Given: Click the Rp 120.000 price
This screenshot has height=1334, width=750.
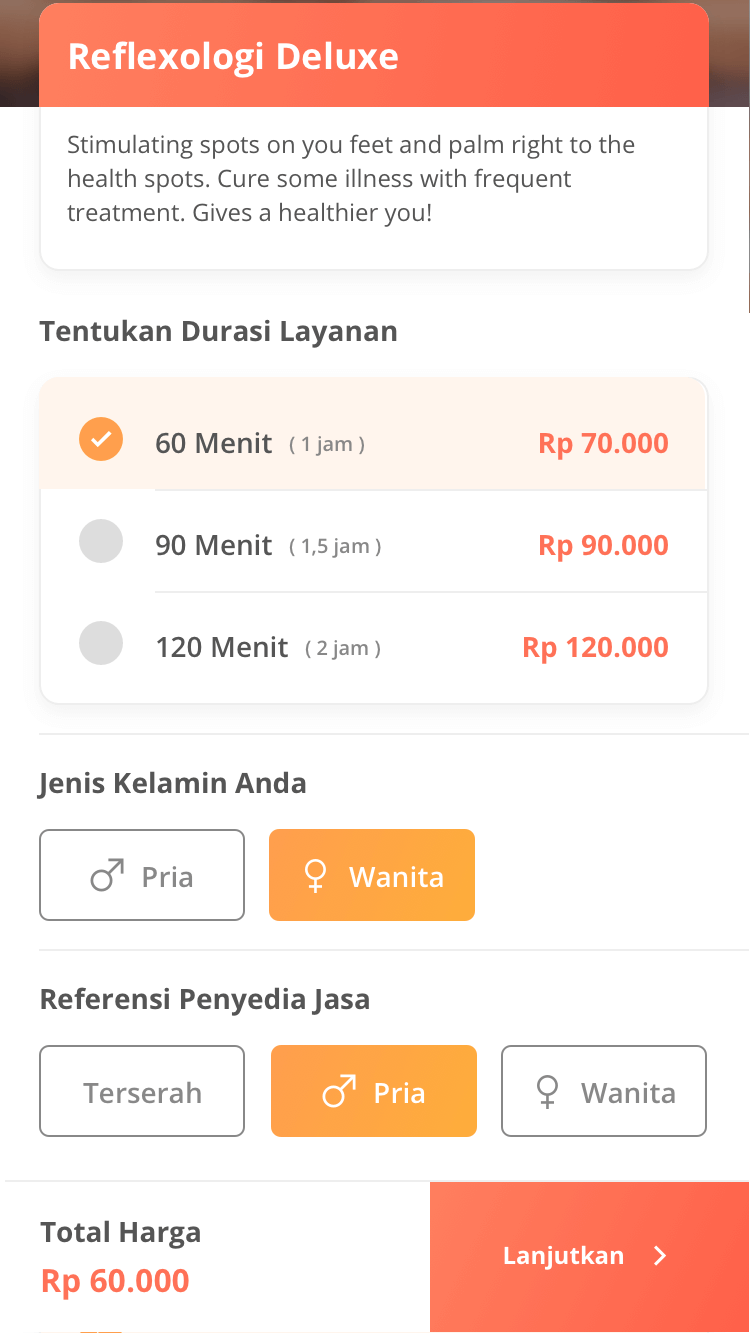Looking at the screenshot, I should click(595, 647).
